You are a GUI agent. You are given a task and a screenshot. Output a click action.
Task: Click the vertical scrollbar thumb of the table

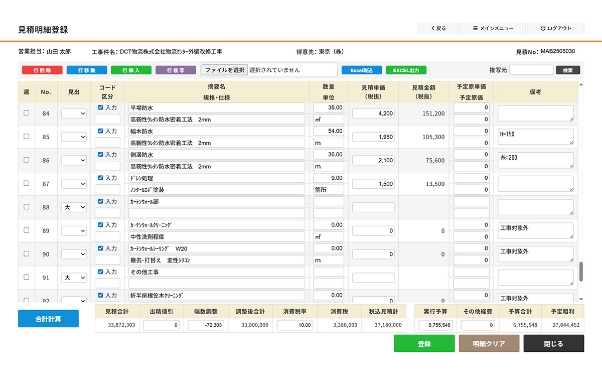[581, 271]
